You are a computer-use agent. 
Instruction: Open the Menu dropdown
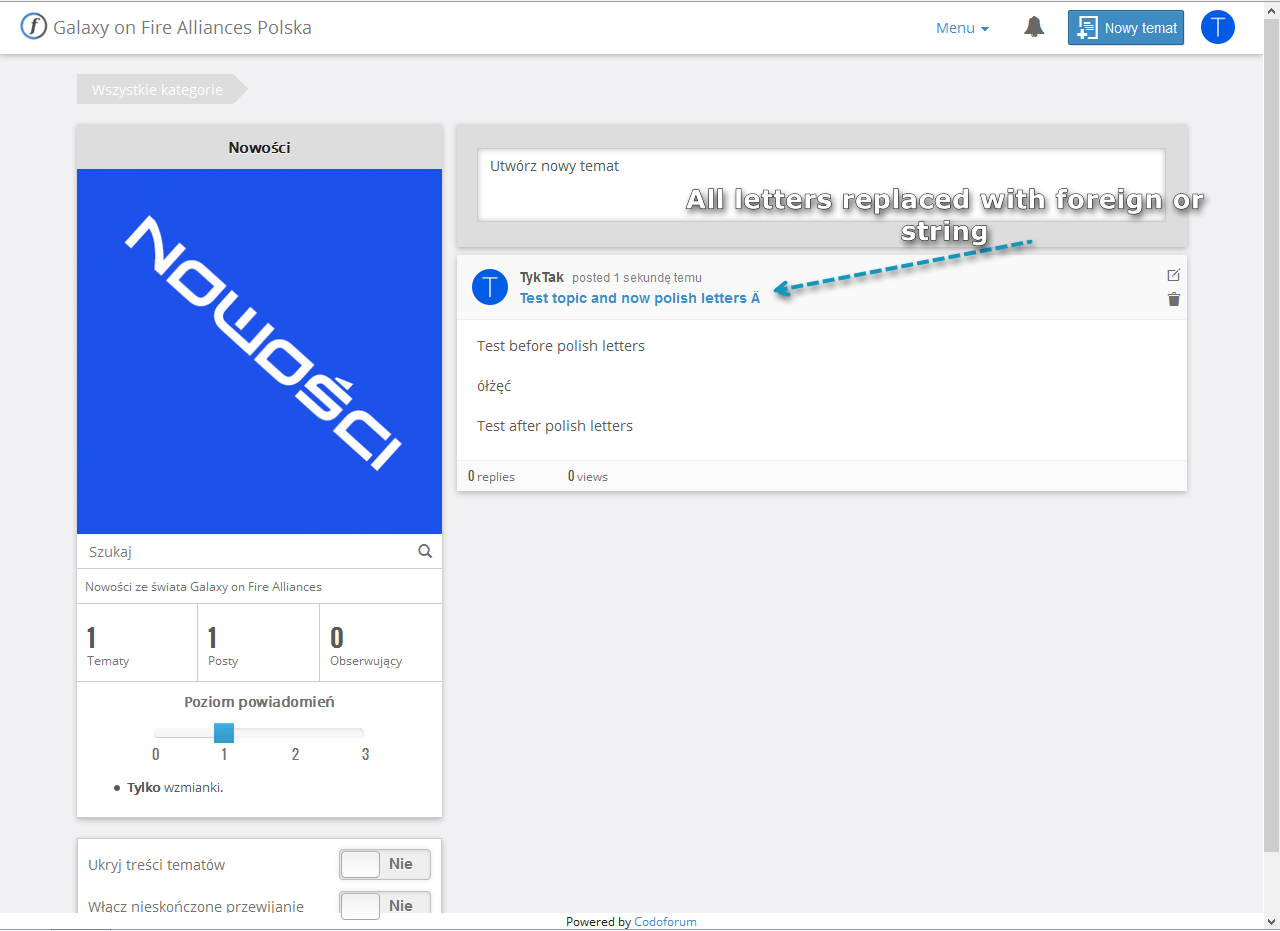[962, 28]
